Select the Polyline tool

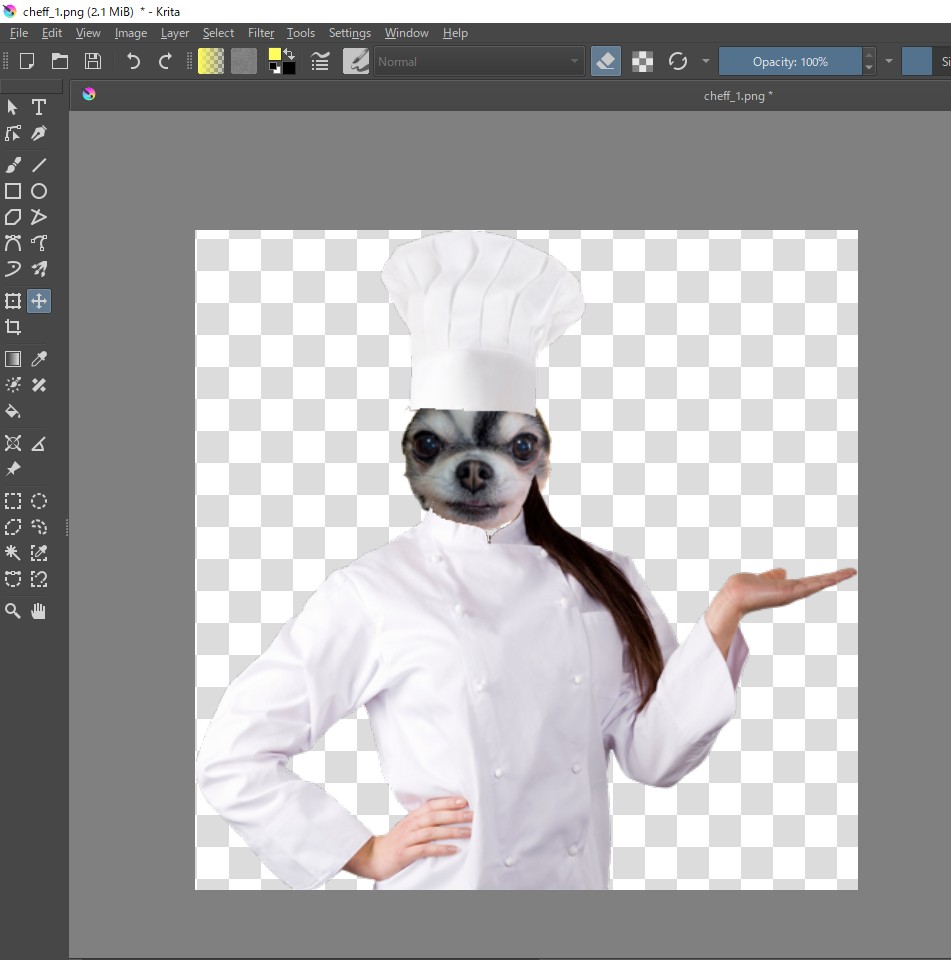pos(39,217)
